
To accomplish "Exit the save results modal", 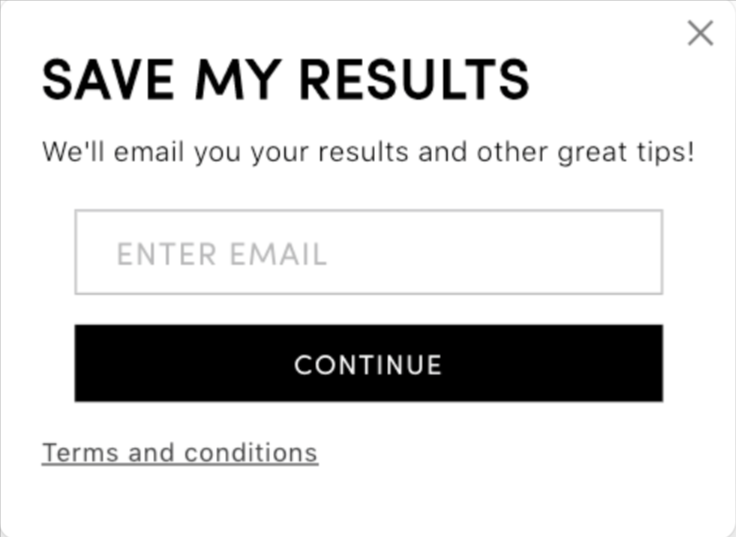I will pyautogui.click(x=700, y=33).
